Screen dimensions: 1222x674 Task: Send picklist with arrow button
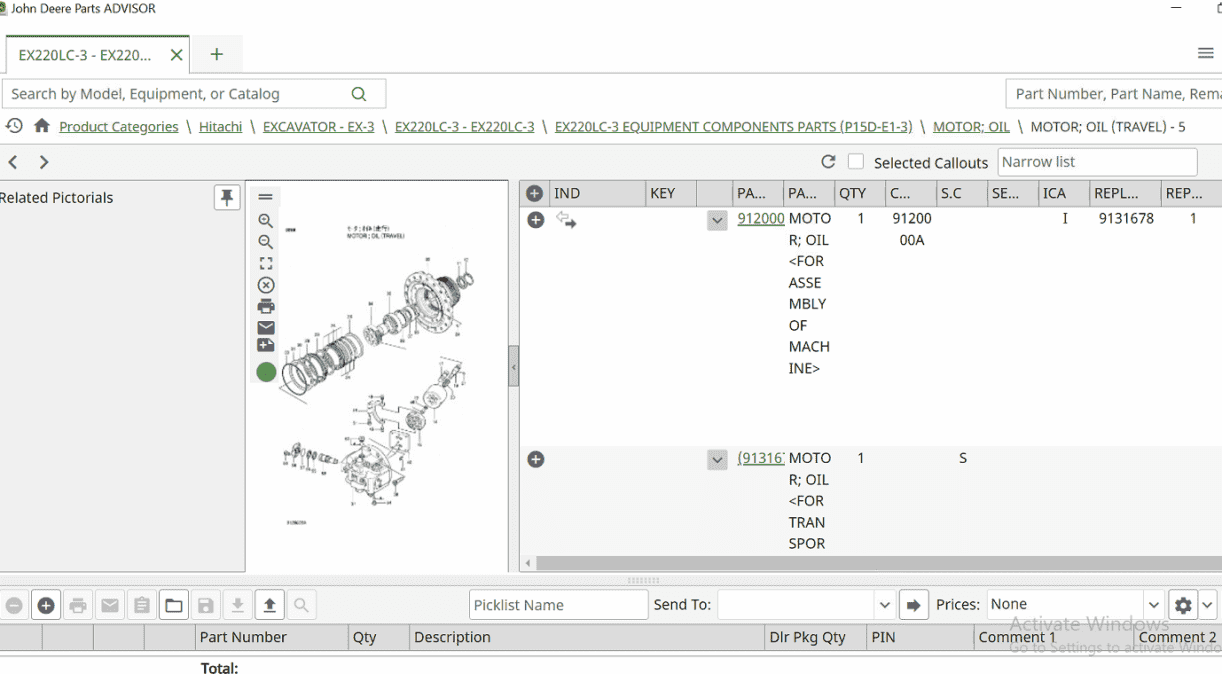914,605
